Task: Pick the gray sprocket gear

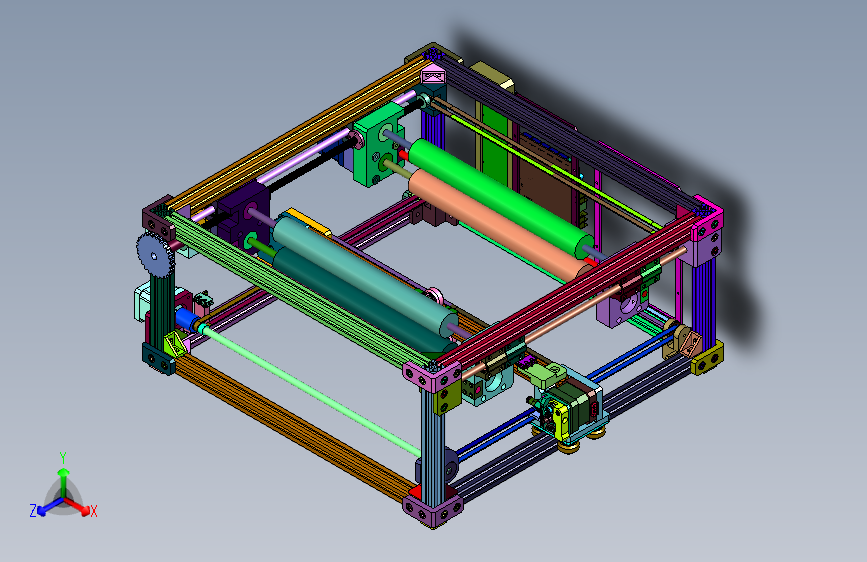Action: [153, 255]
